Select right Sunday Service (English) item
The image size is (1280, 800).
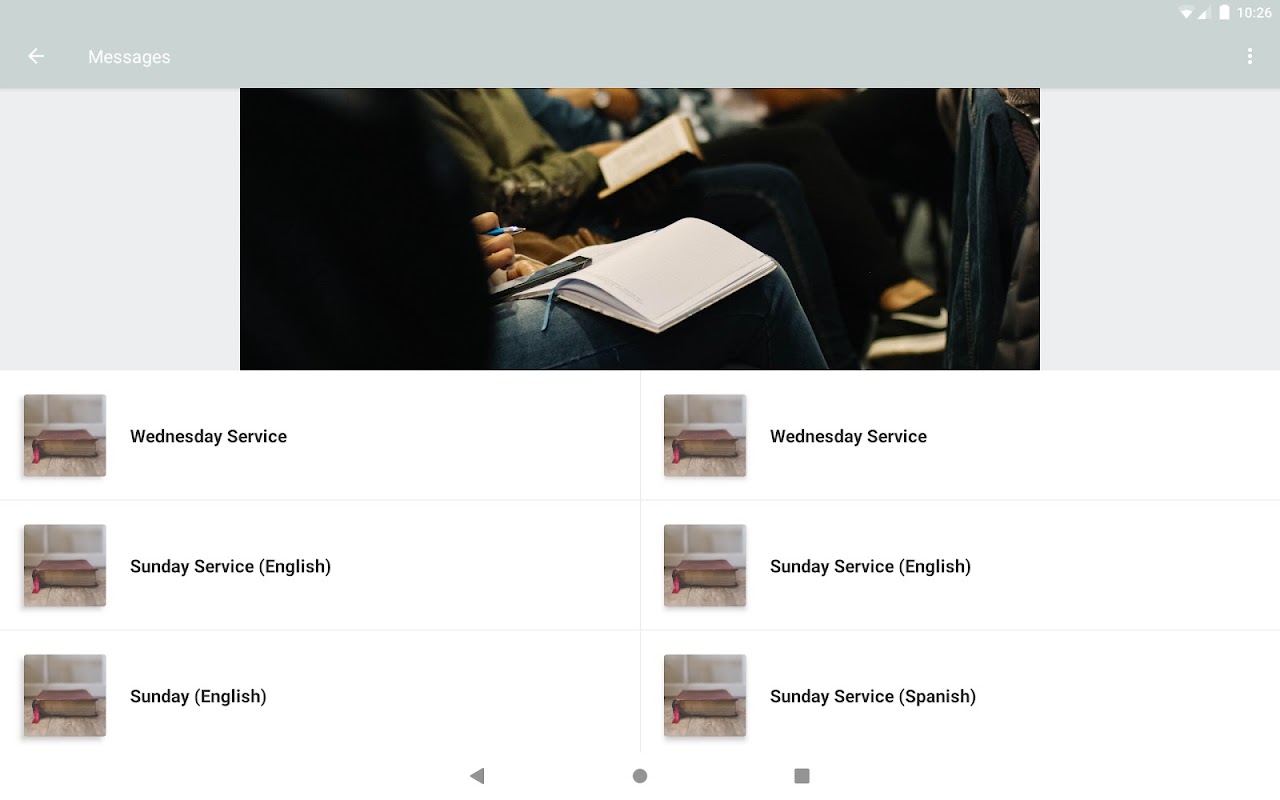(960, 566)
